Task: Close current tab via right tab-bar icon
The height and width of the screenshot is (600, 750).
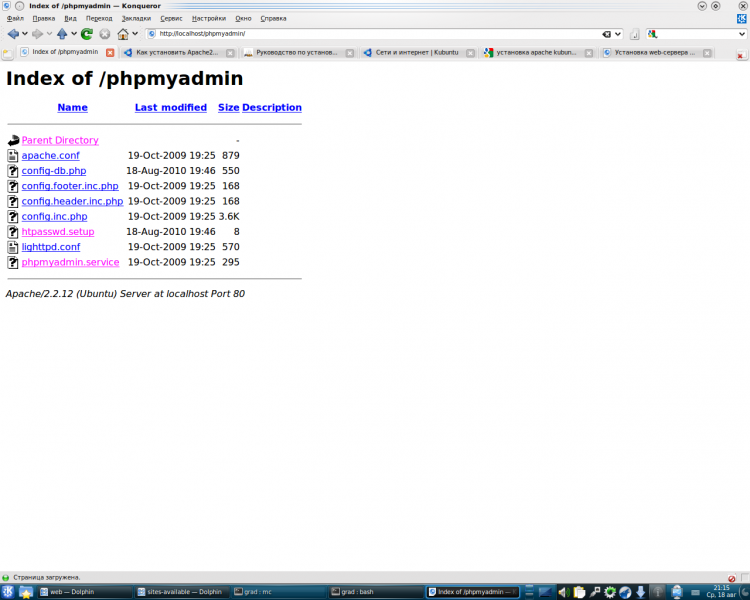Action: [740, 55]
